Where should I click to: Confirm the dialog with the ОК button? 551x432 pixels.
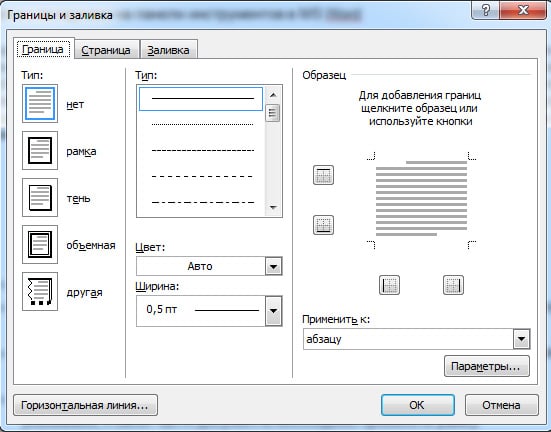coord(418,405)
